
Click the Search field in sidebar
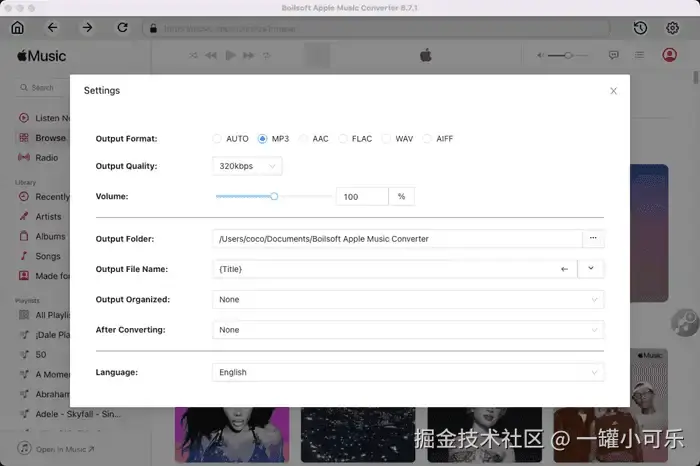(42, 88)
